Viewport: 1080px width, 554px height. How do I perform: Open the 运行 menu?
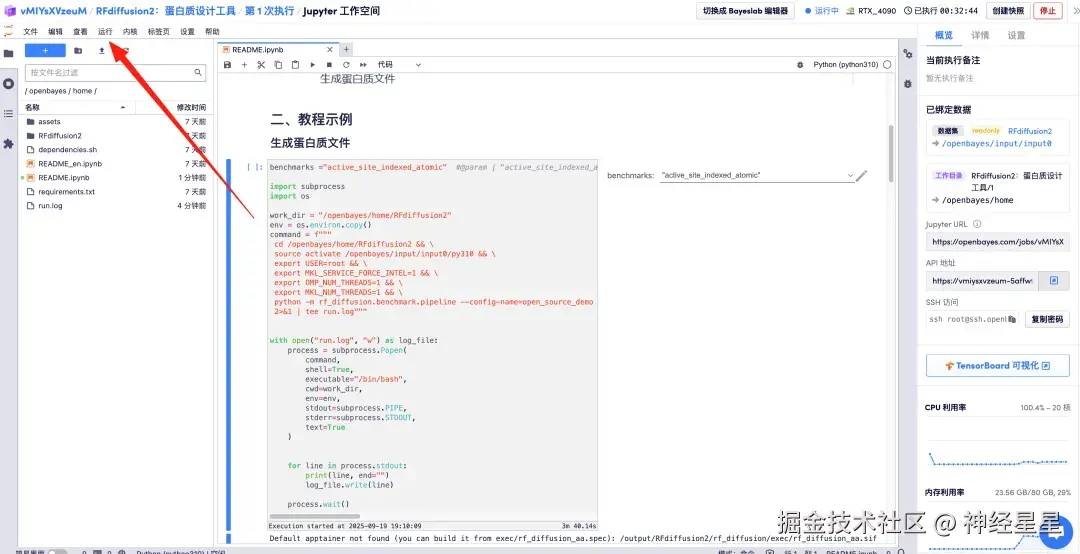[x=105, y=32]
